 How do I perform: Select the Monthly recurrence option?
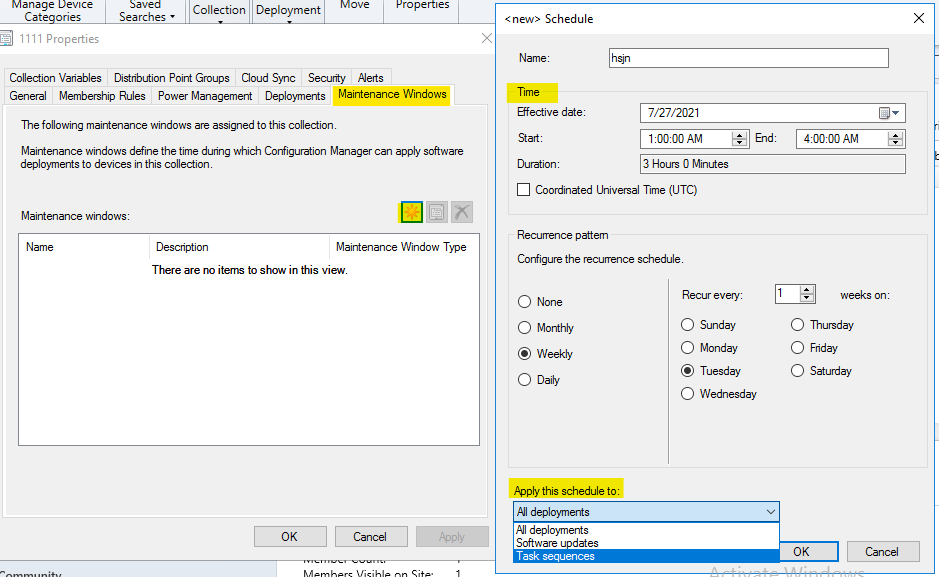pyautogui.click(x=546, y=327)
